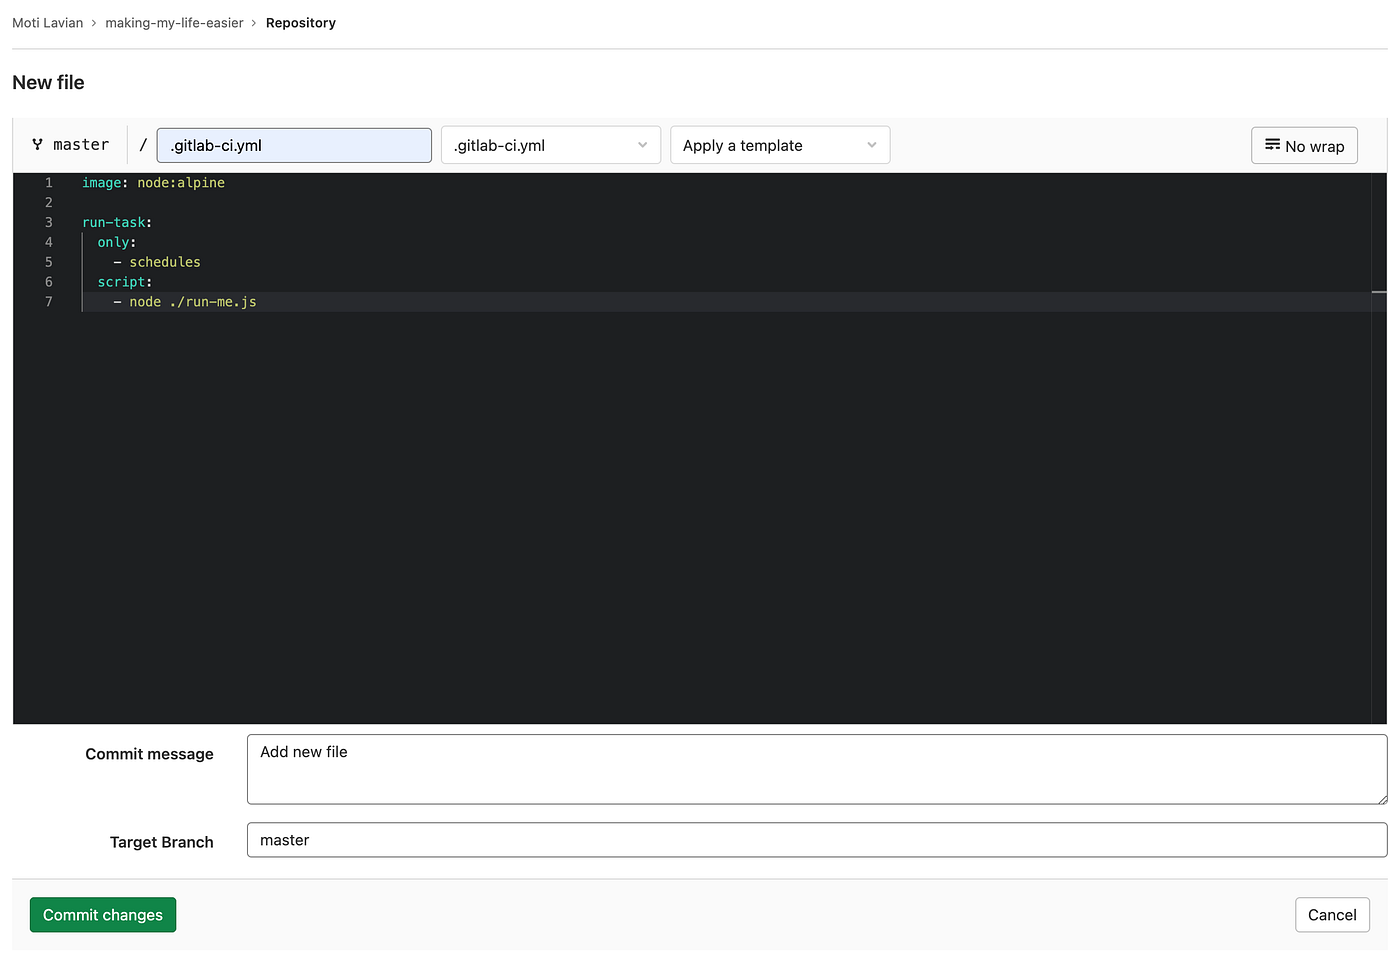Click the chevron on the file type selector
Image resolution: width=1400 pixels, height=961 pixels.
pos(643,145)
